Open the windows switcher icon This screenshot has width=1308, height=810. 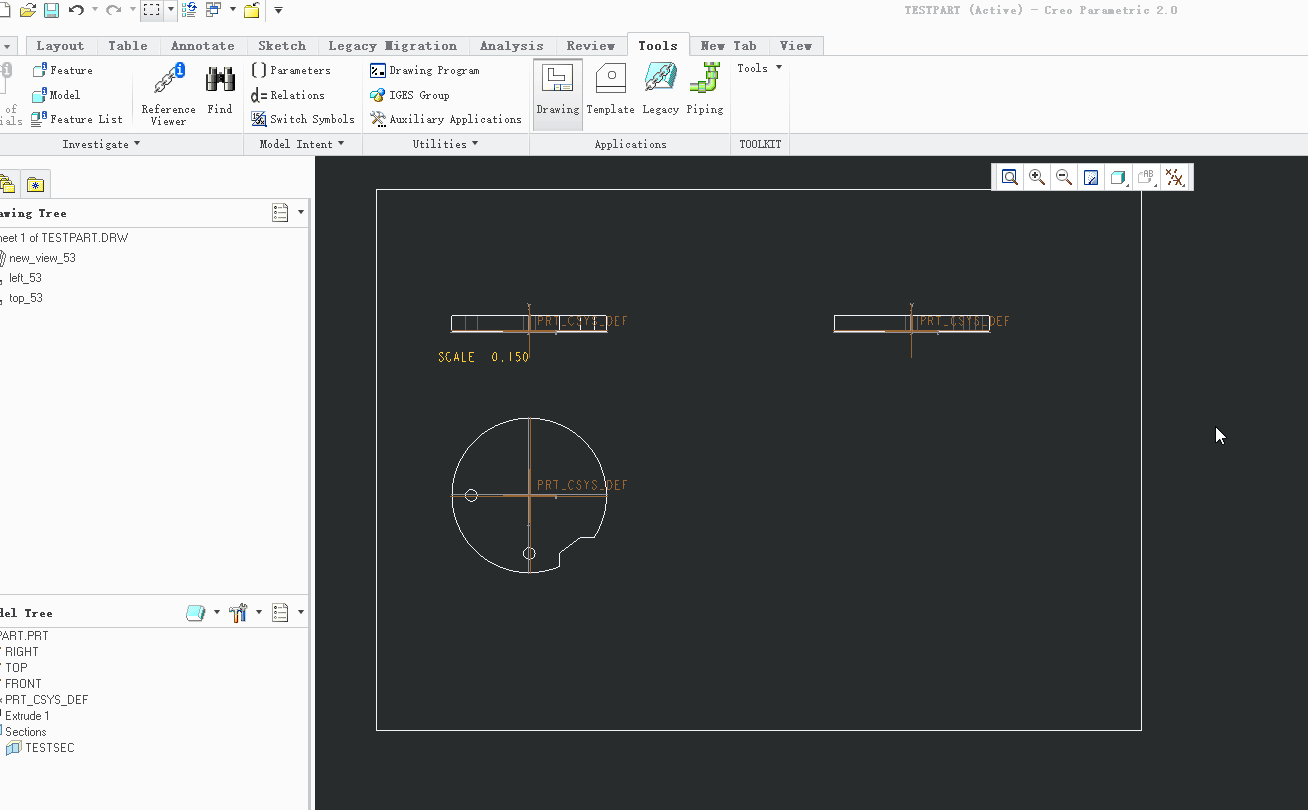point(214,10)
